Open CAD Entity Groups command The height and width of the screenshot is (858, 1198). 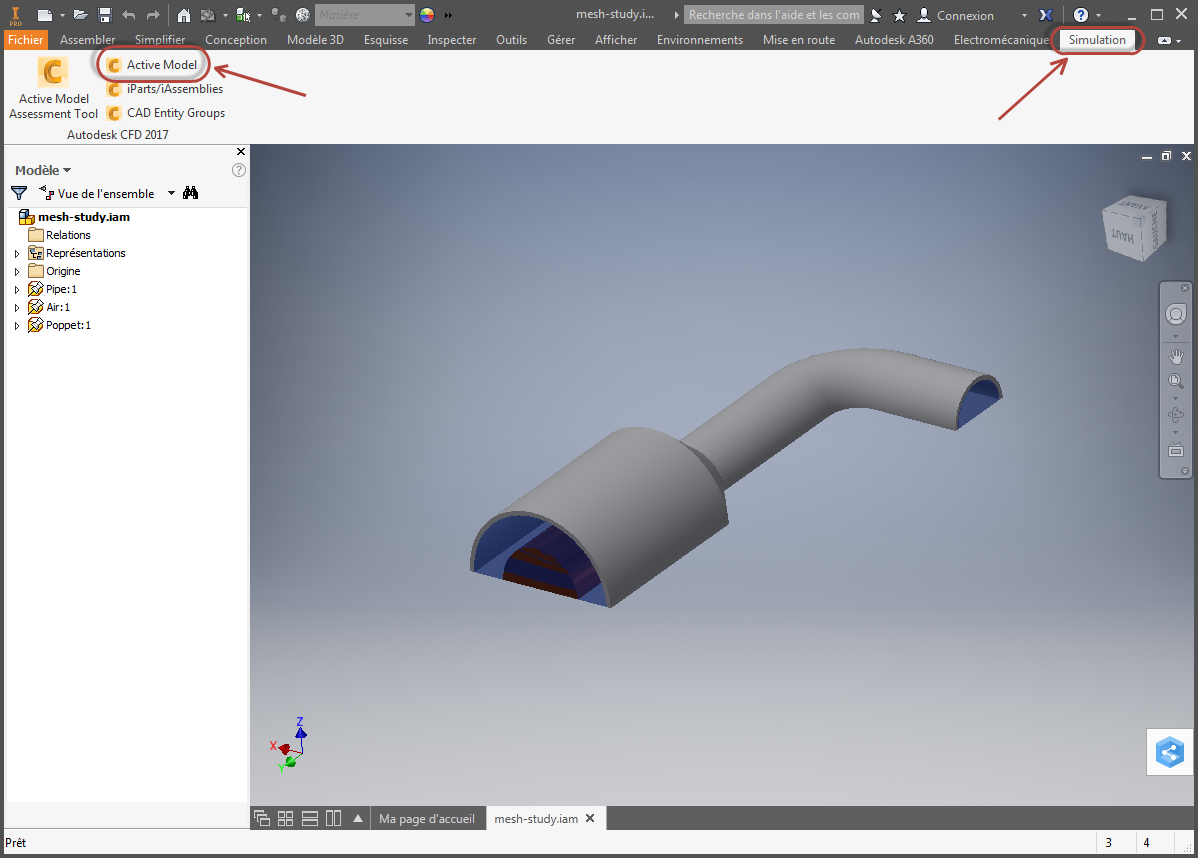coord(166,113)
